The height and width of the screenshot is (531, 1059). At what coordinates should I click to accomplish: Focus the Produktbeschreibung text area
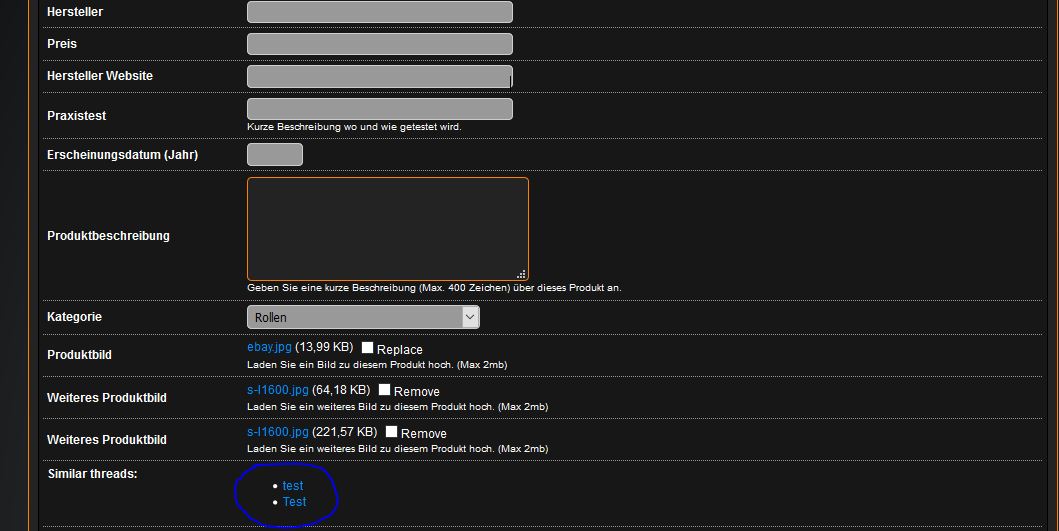pos(387,229)
